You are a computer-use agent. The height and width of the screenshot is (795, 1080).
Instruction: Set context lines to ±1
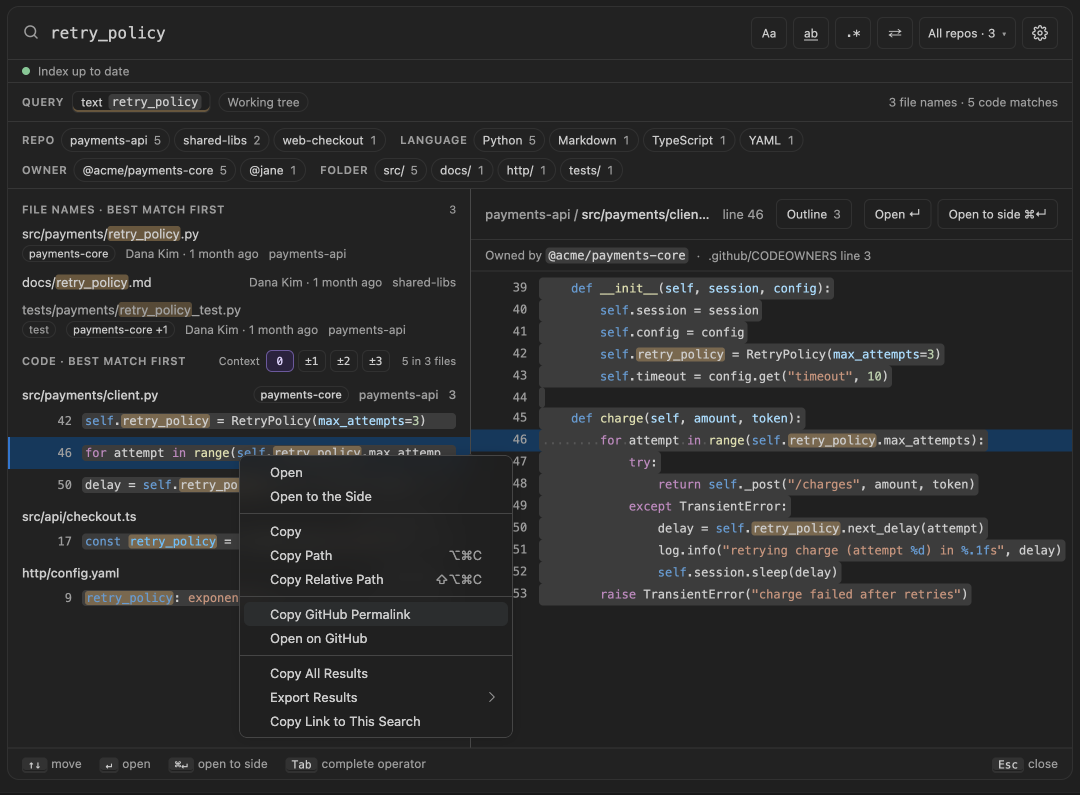coord(311,361)
